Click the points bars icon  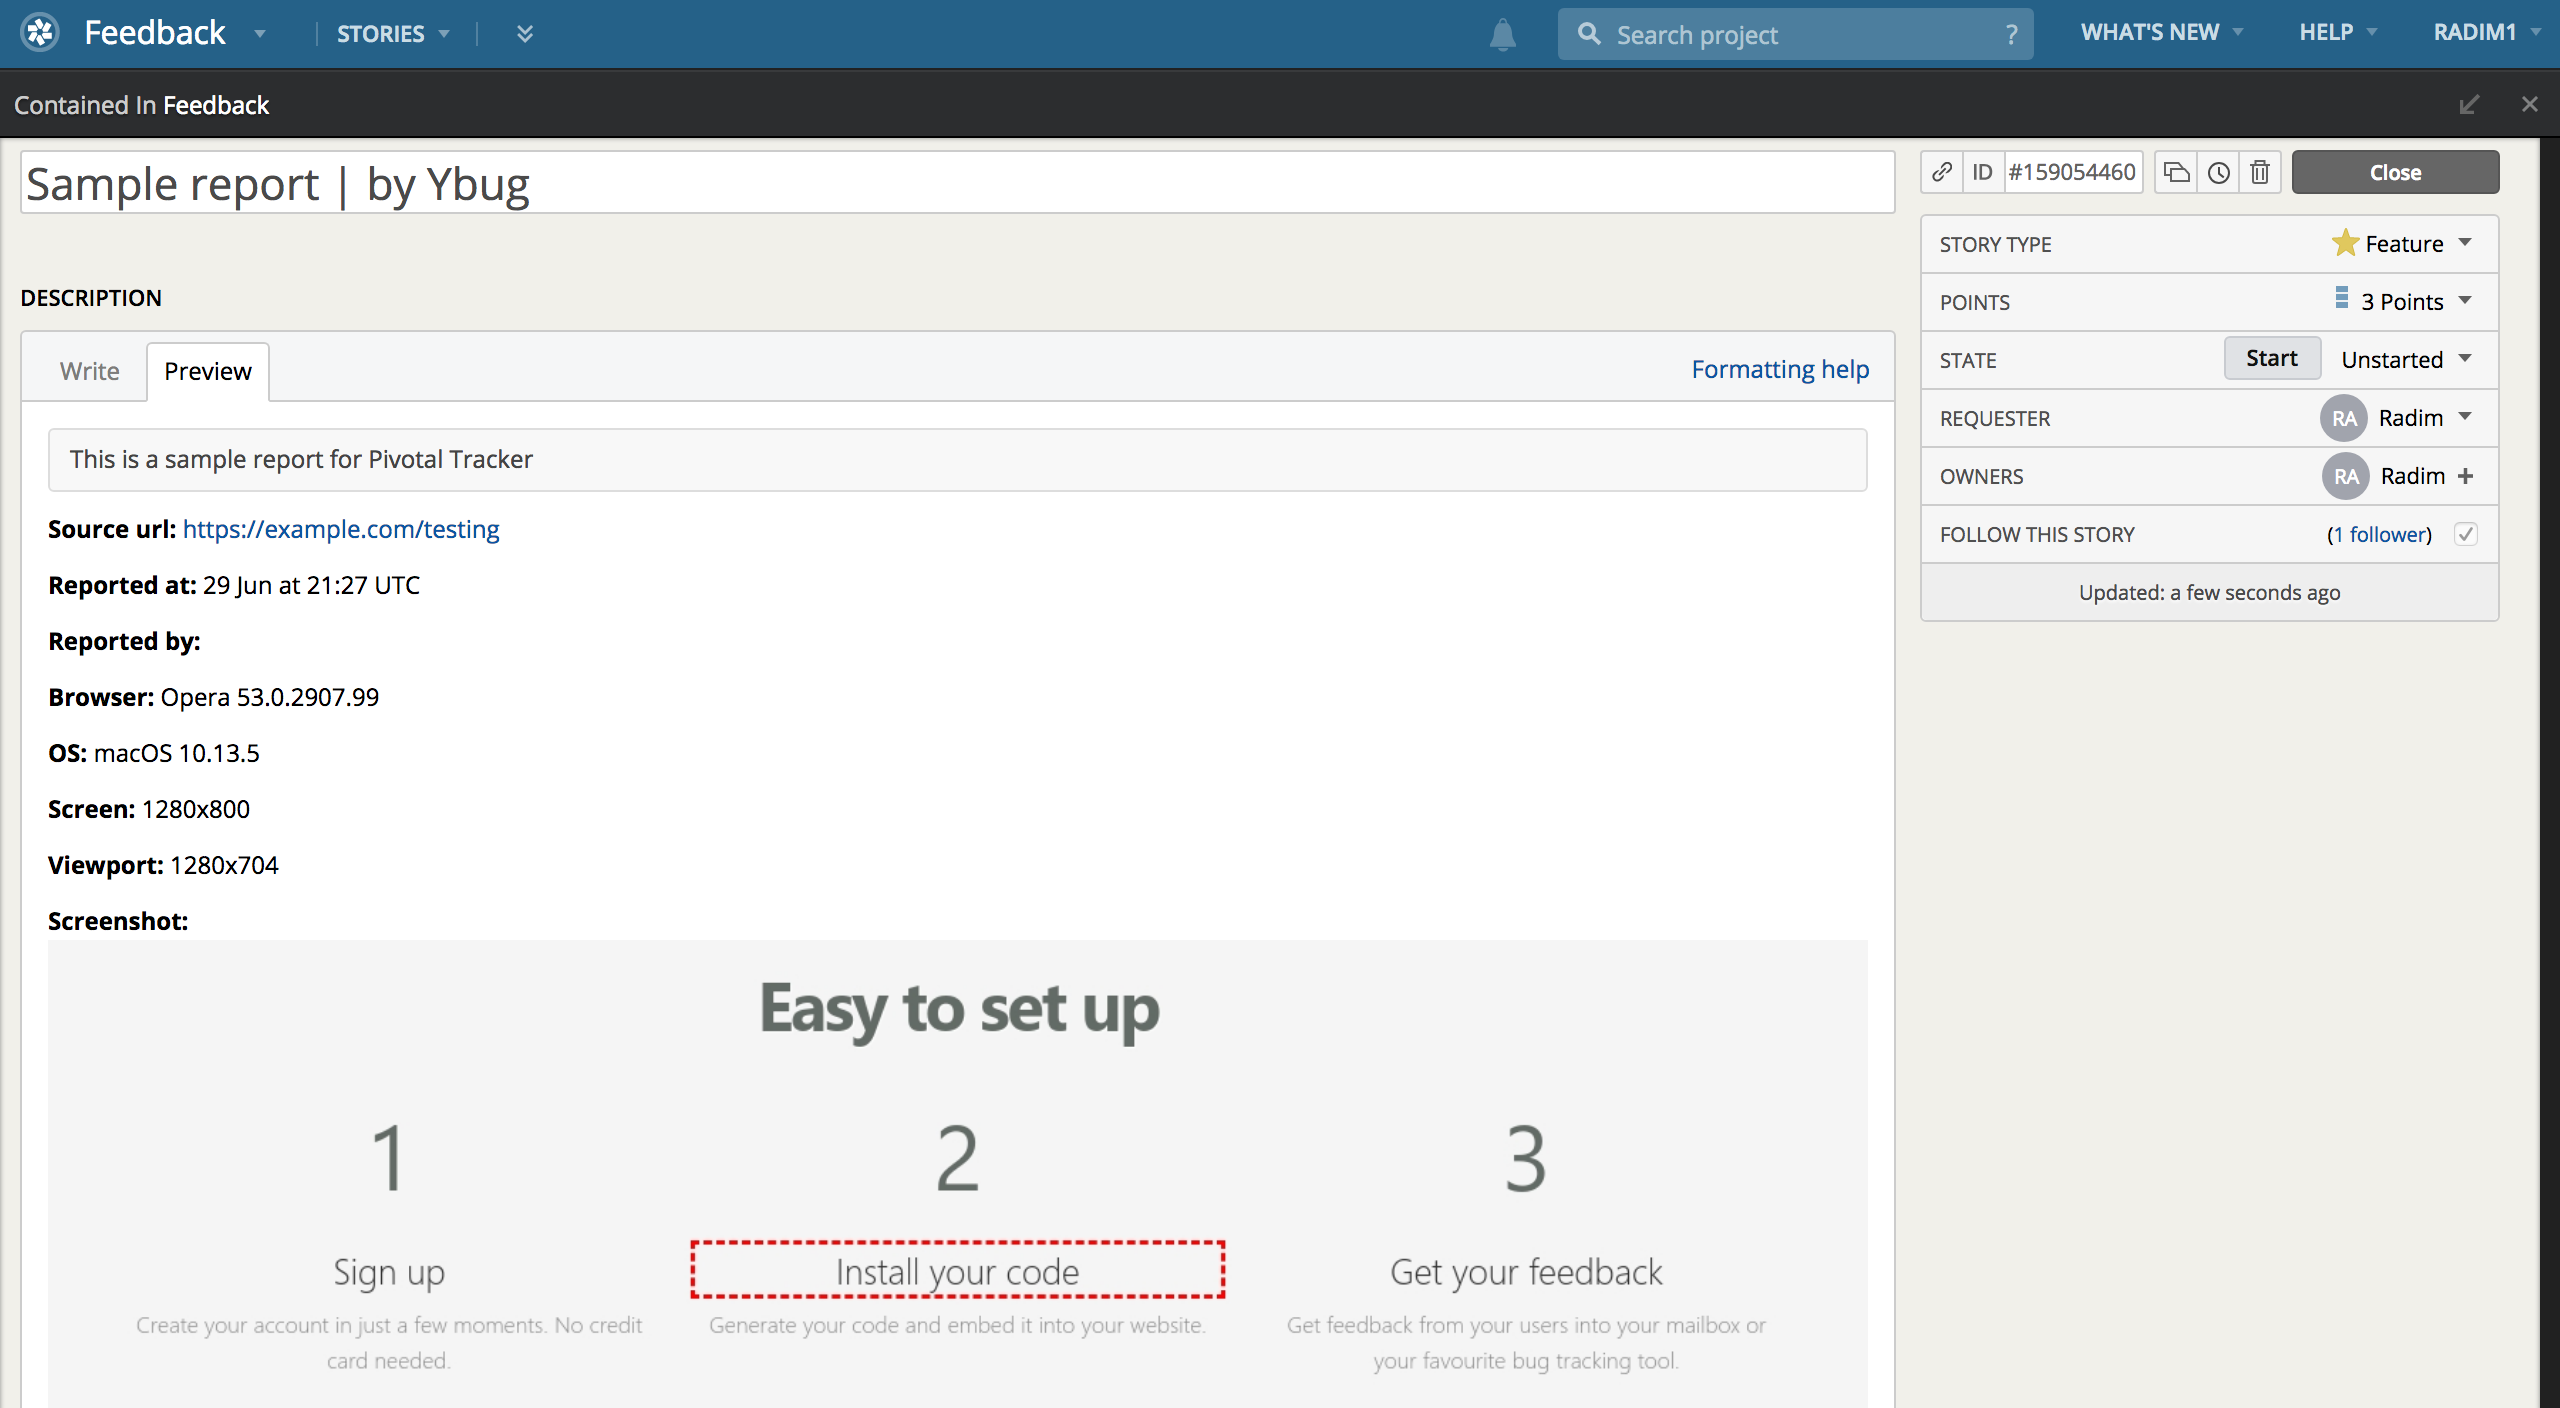[x=2341, y=298]
